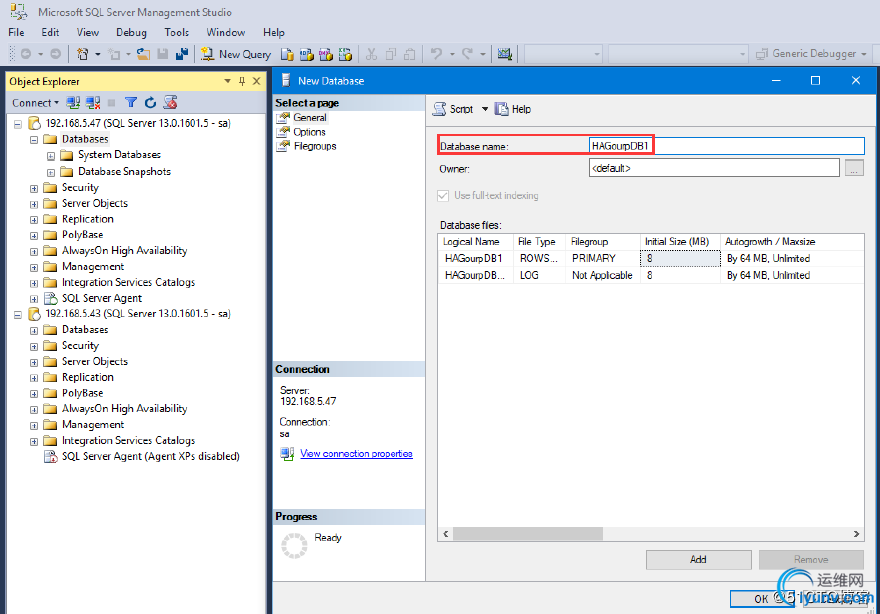Click the Copy toolbar icon
The height and width of the screenshot is (614, 880).
[x=391, y=54]
